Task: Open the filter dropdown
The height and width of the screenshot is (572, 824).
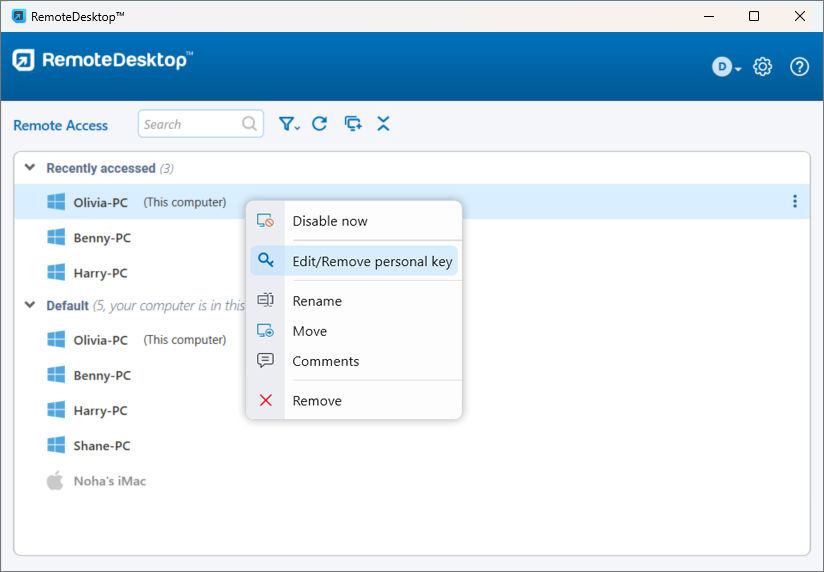Action: coord(289,124)
